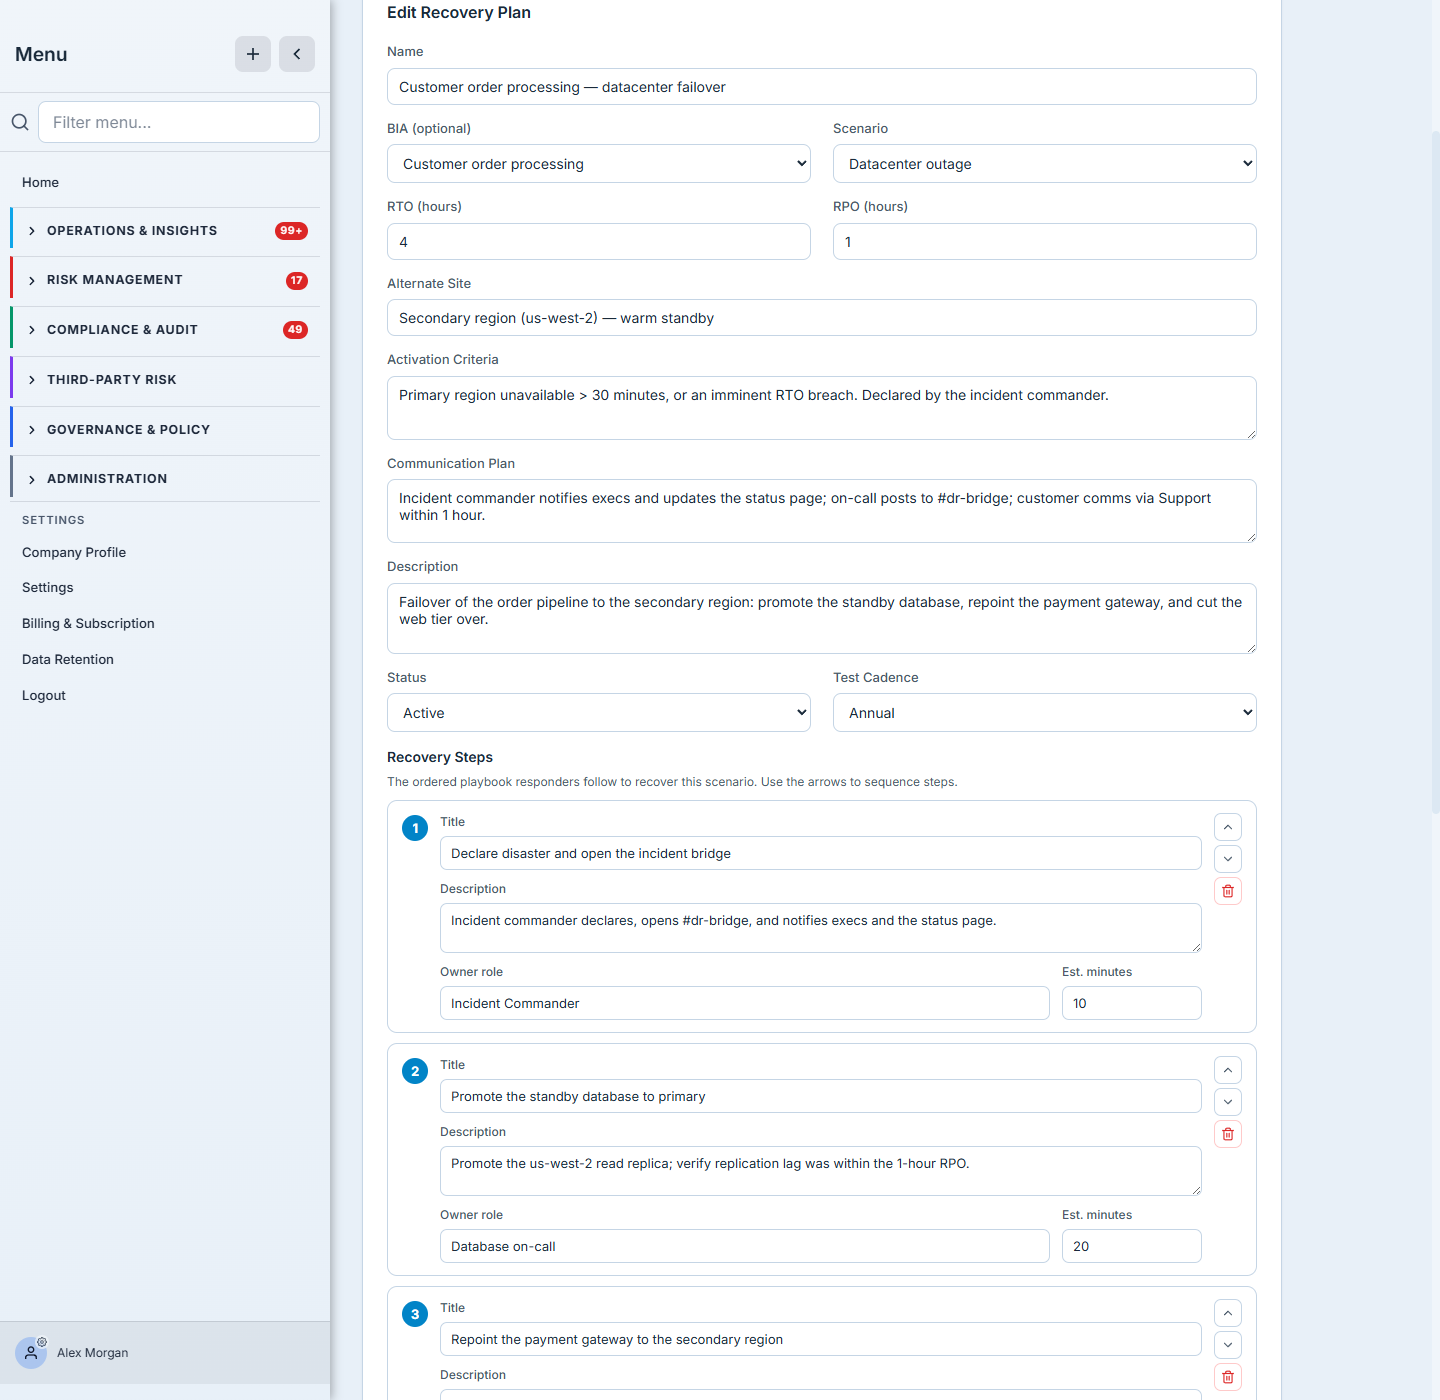Click step 1 Description textarea

[x=821, y=928]
